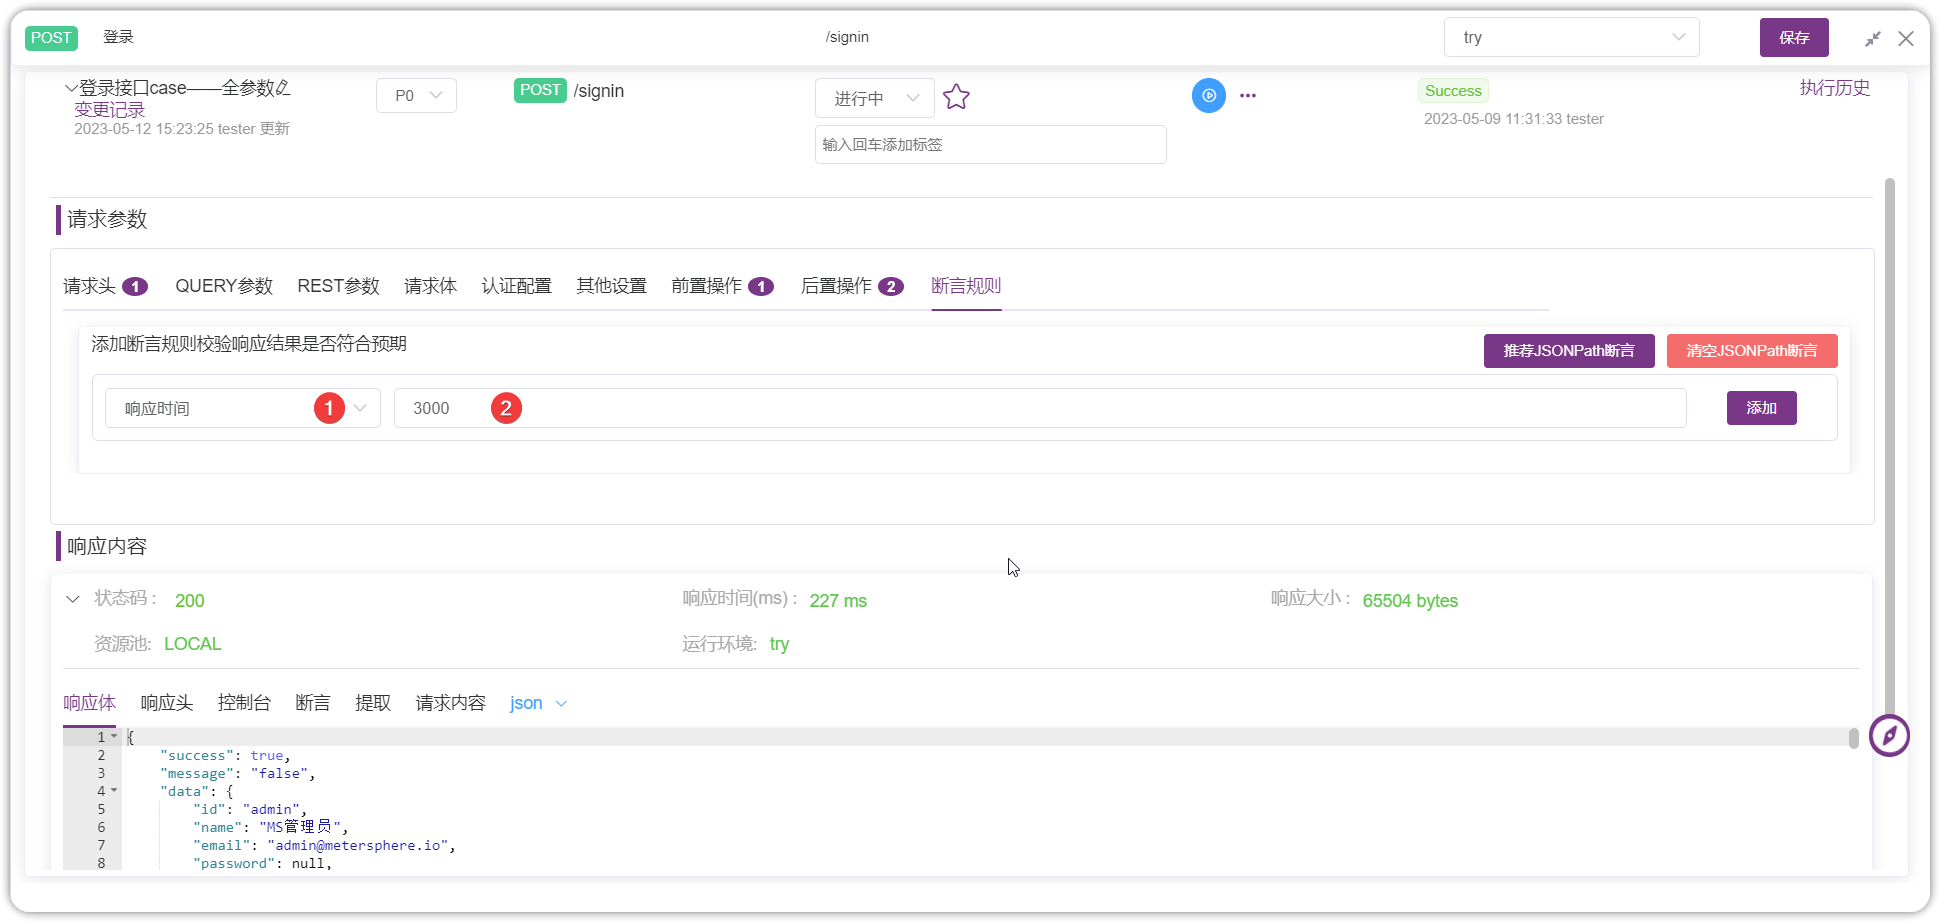Show the 提取 response tab
Image resolution: width=1940 pixels, height=922 pixels.
tap(373, 703)
